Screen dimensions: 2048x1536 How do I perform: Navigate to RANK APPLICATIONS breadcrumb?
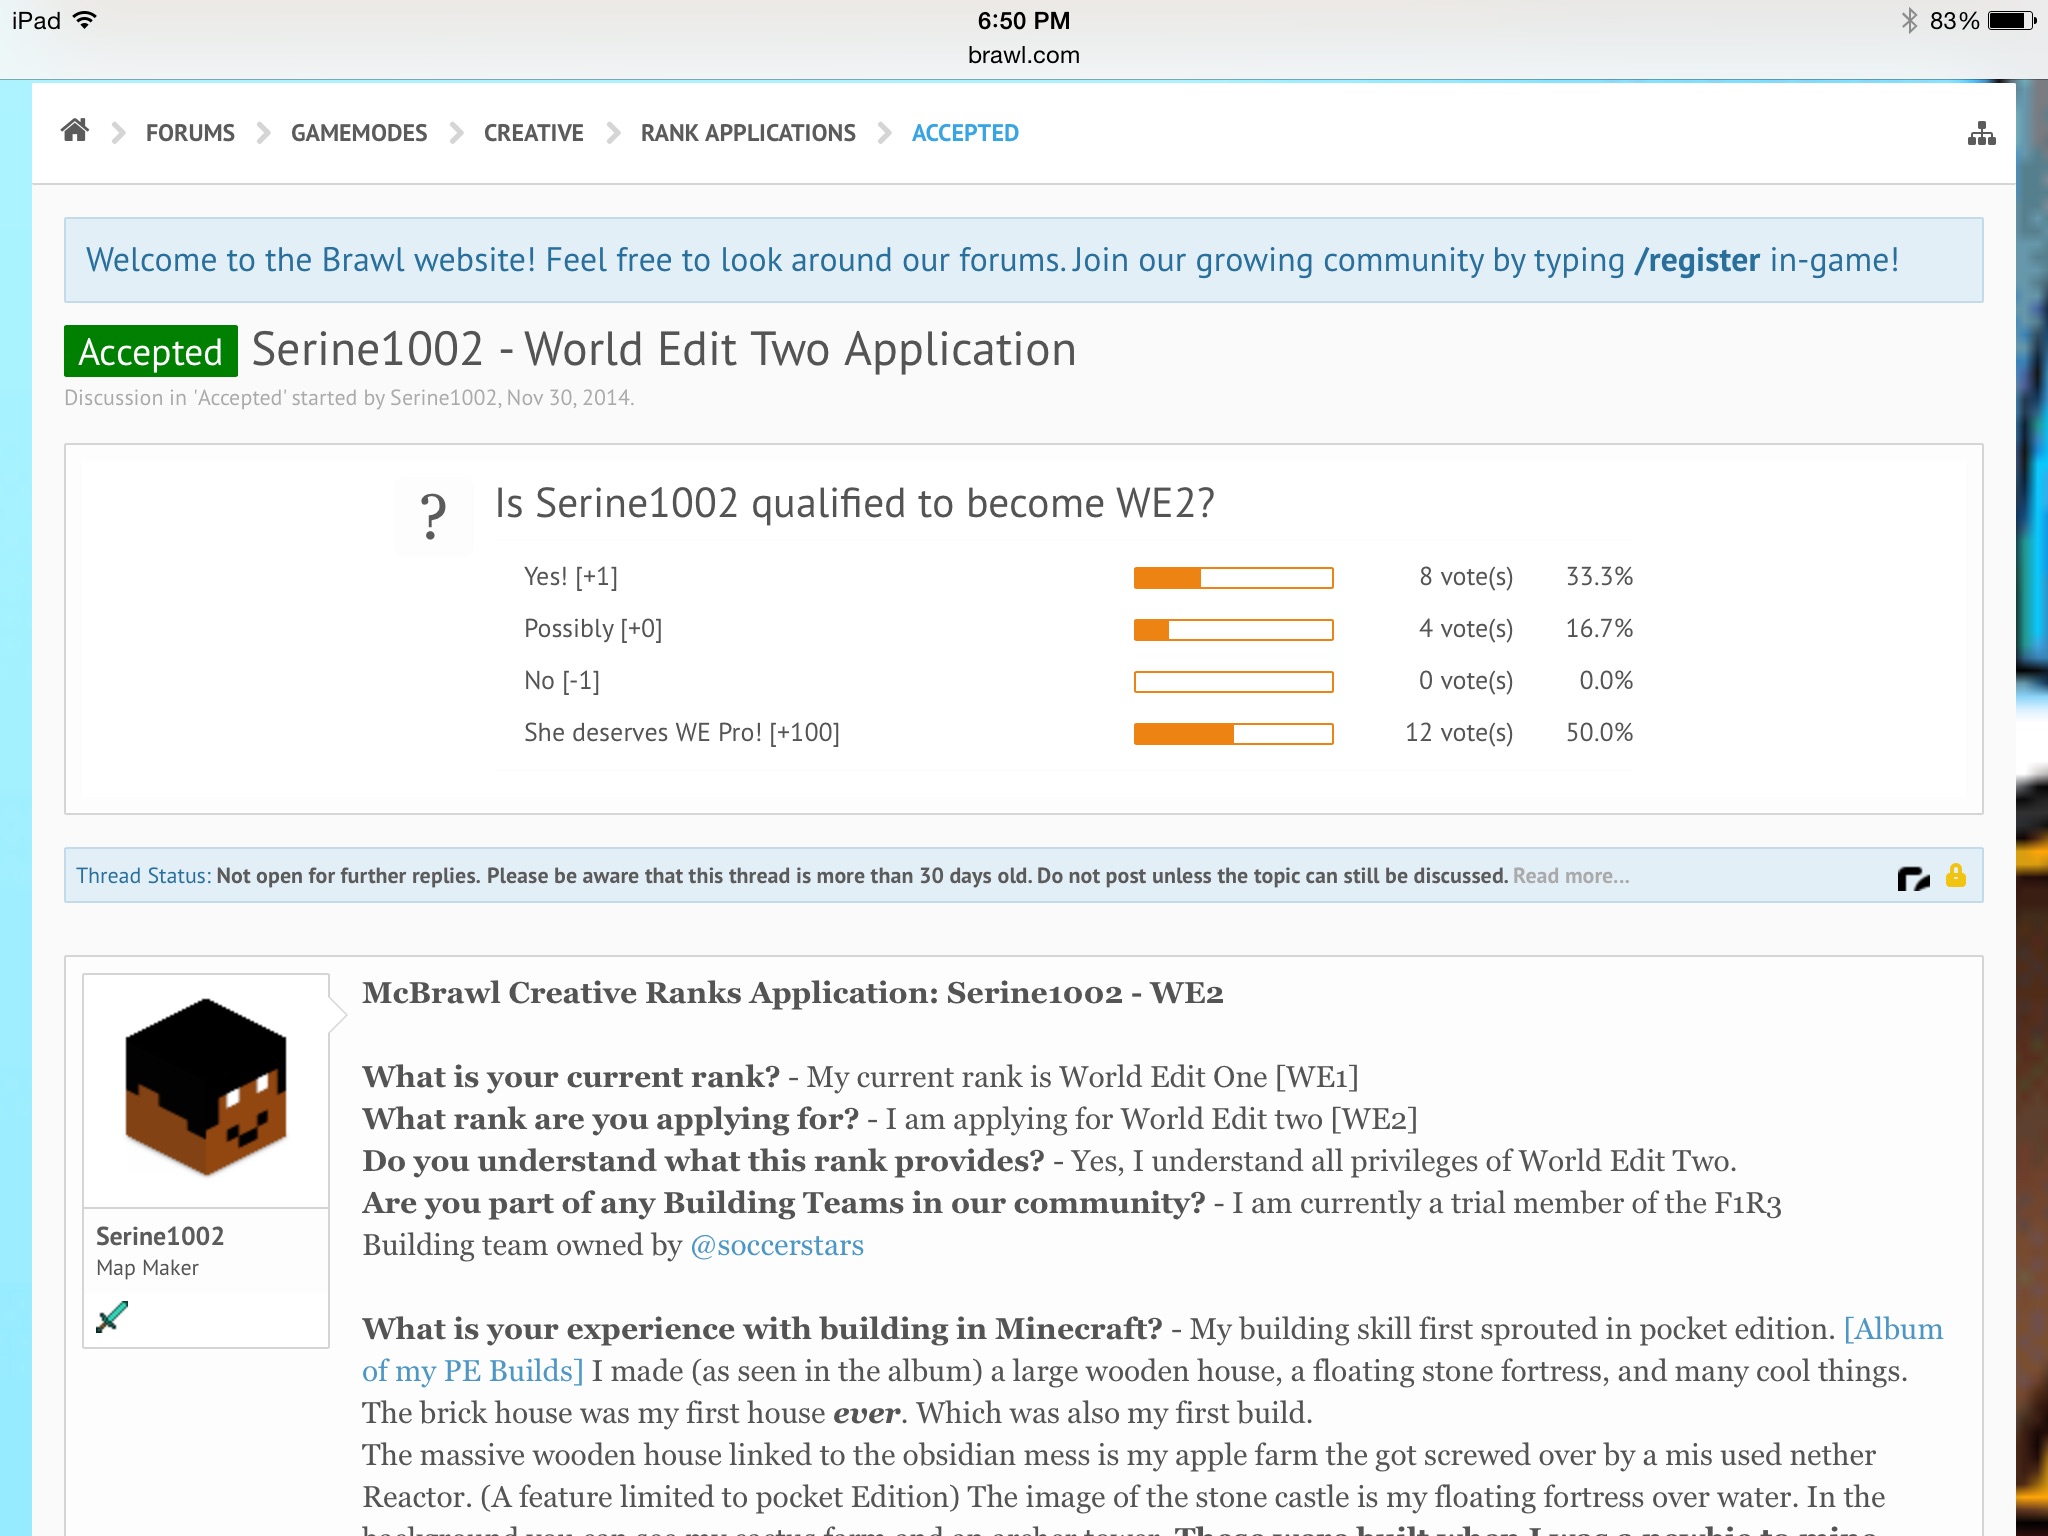tap(748, 133)
